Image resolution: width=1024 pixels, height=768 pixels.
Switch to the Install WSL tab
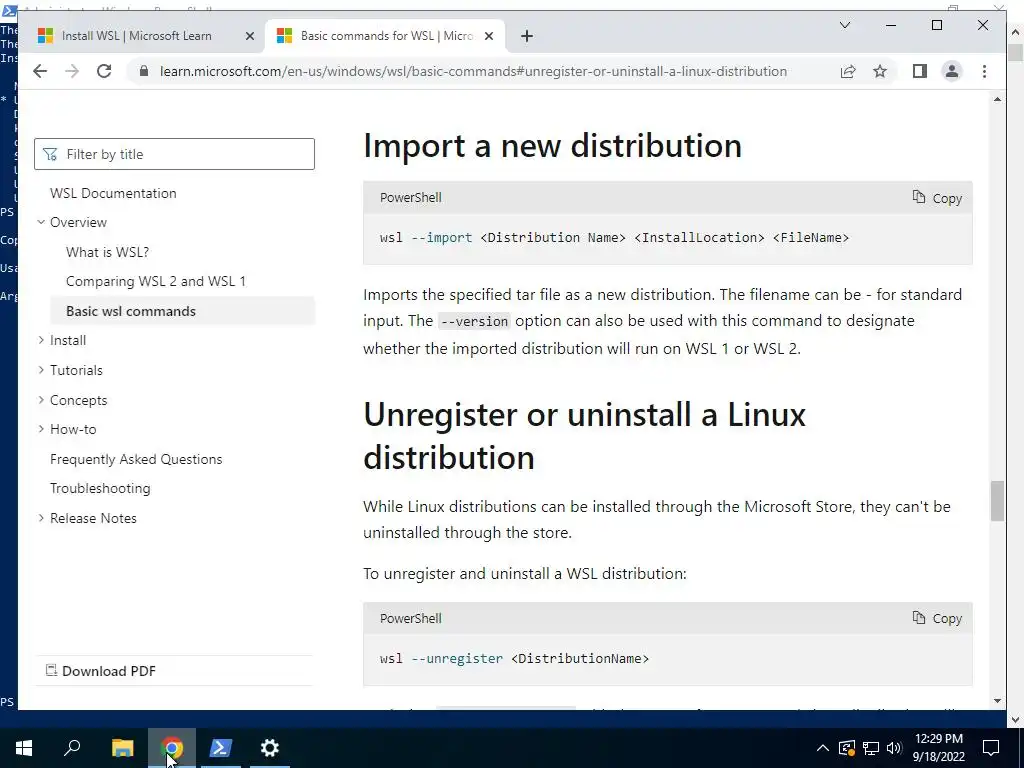(136, 36)
